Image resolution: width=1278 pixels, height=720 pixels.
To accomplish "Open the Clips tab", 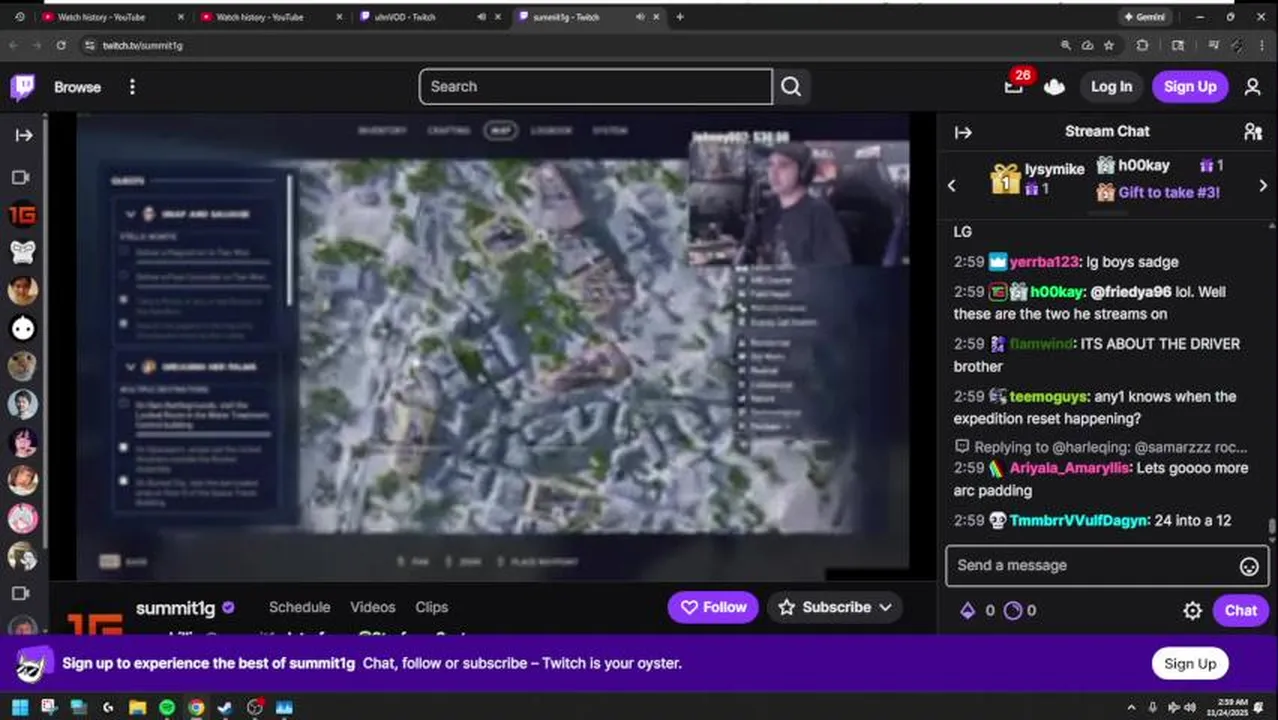I will pyautogui.click(x=431, y=607).
